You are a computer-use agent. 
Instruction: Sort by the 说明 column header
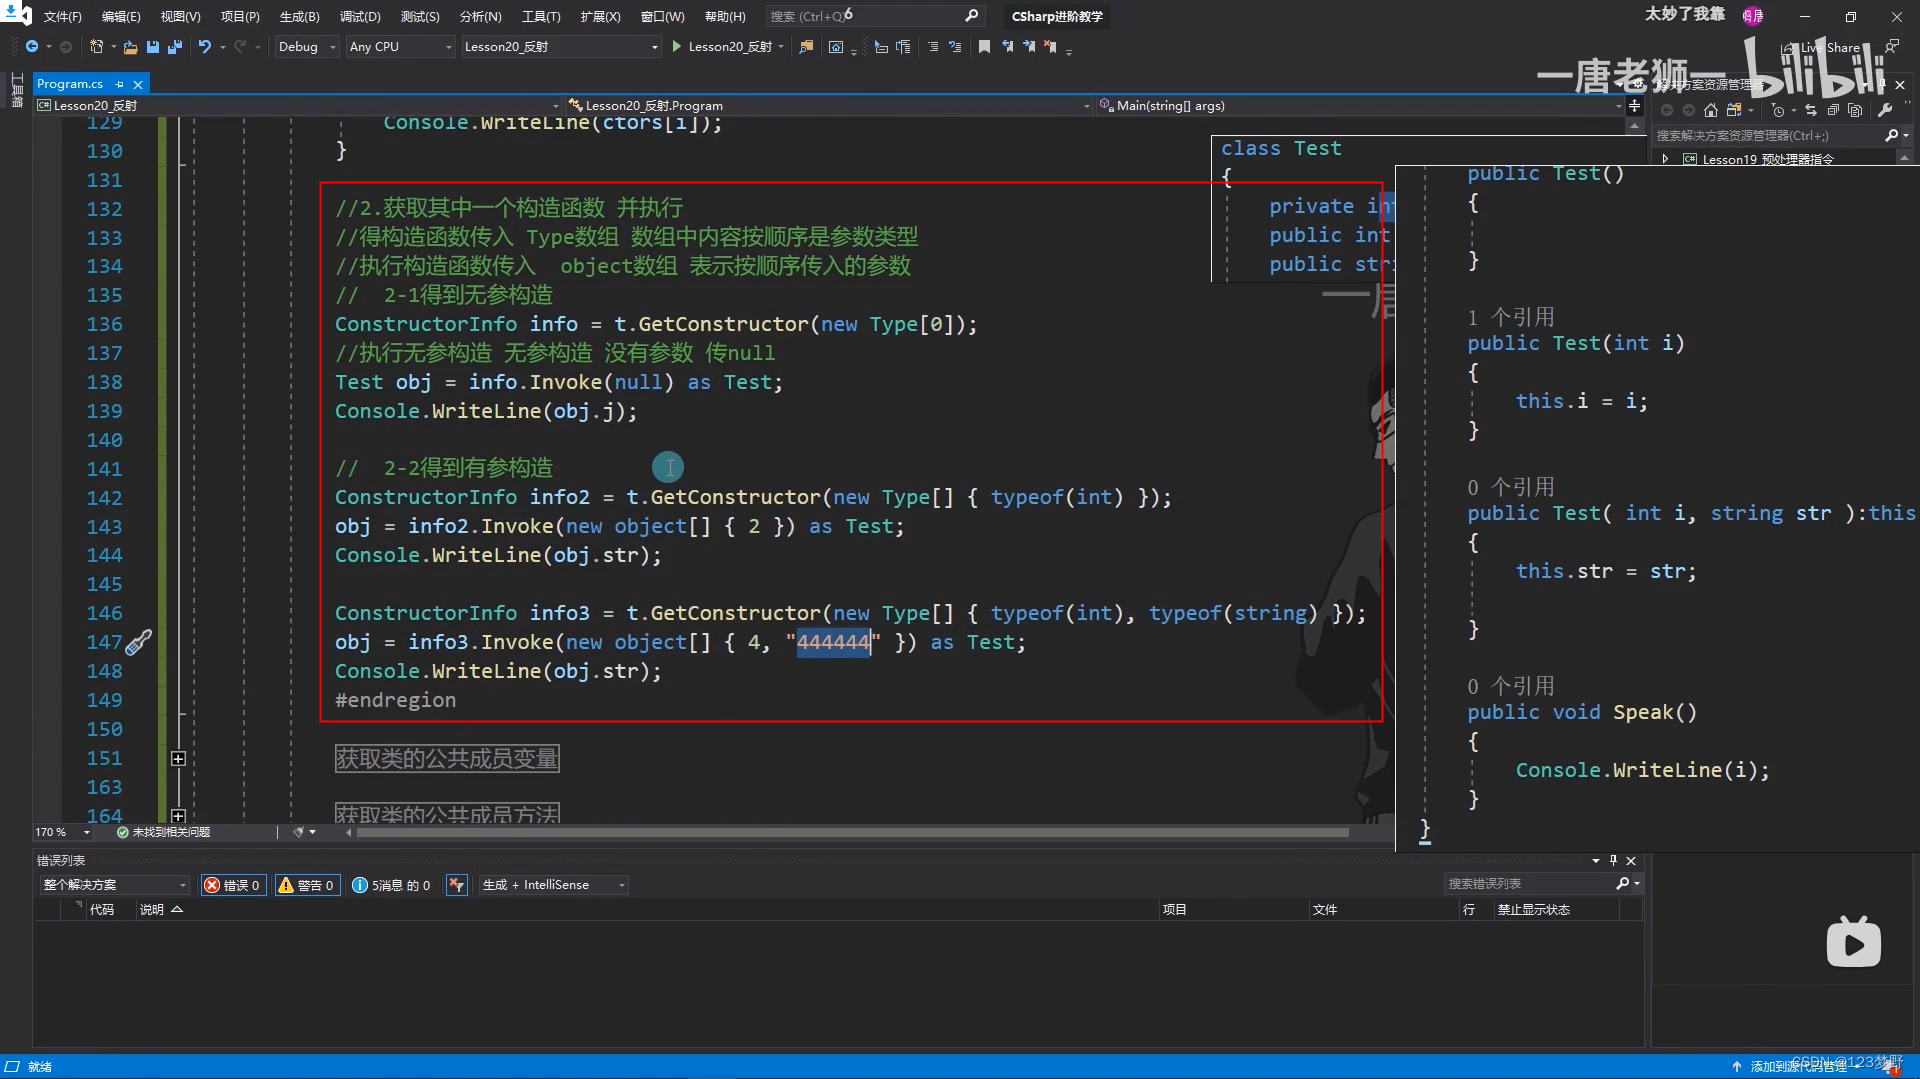160,909
